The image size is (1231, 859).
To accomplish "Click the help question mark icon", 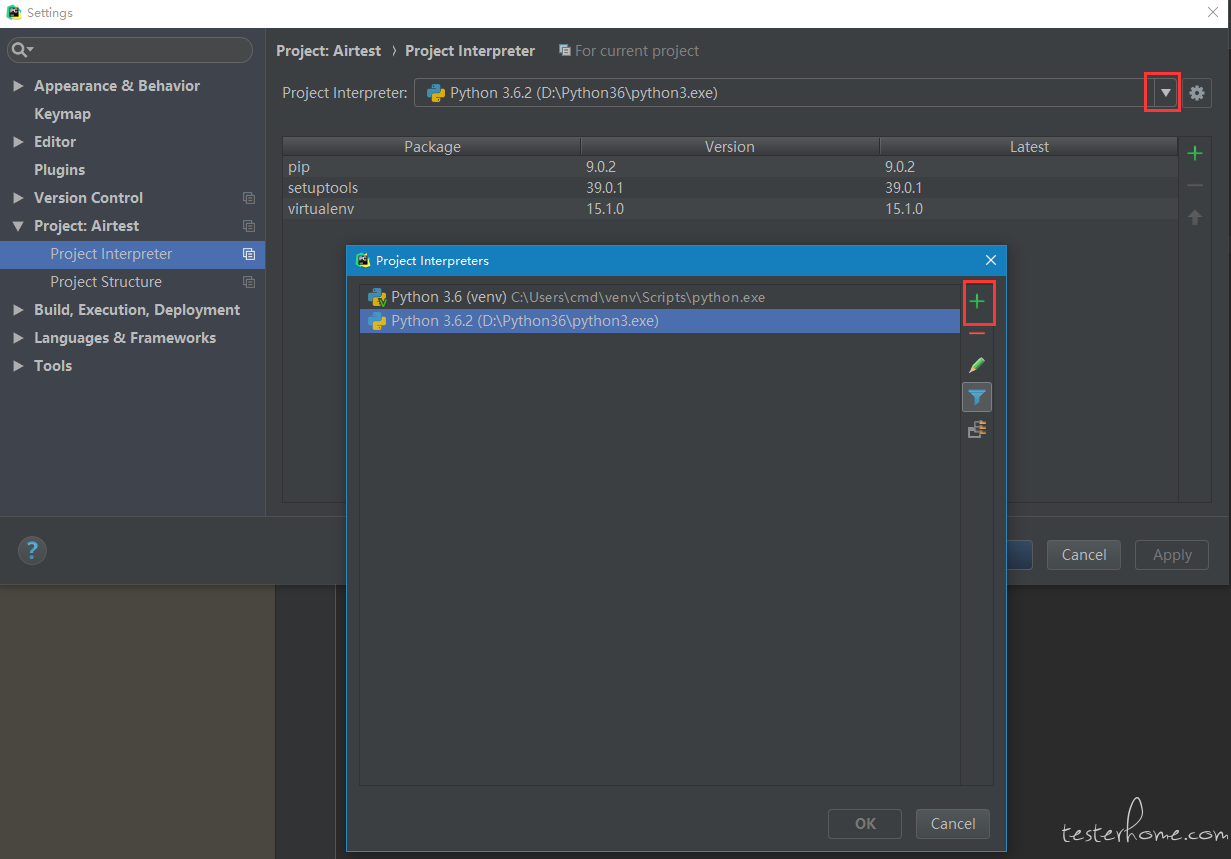I will click(x=32, y=550).
